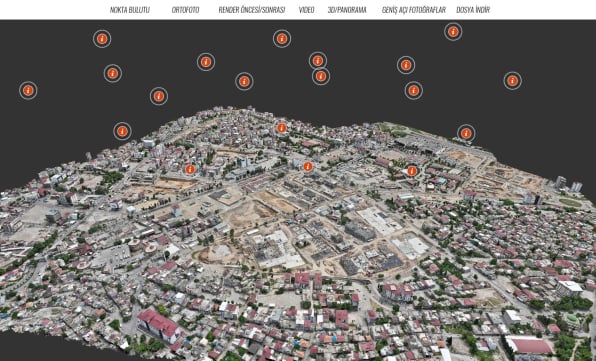Click the DOSYA İNDİR menu link

click(473, 10)
